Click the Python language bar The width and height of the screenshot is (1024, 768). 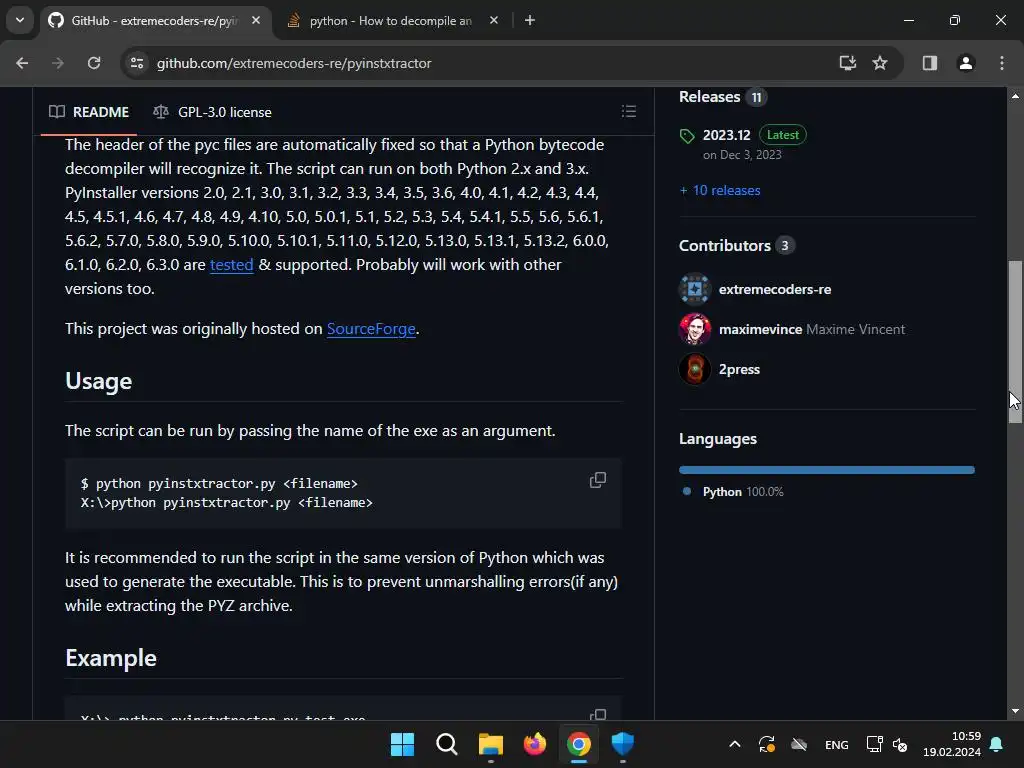pos(827,470)
